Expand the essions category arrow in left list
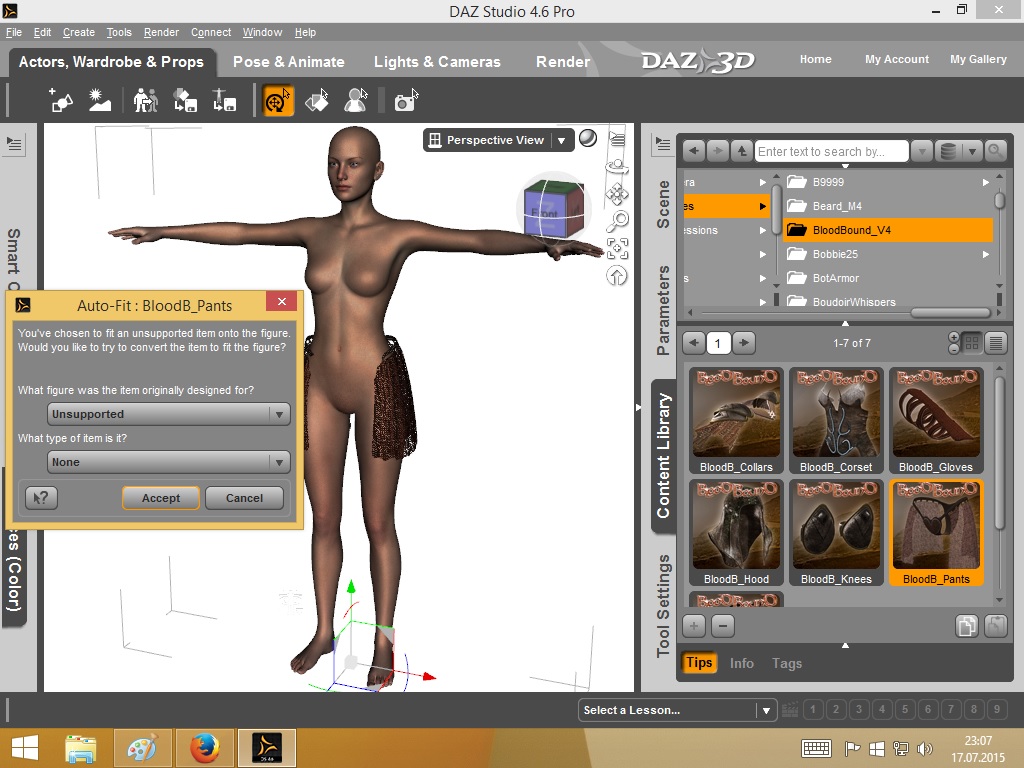This screenshot has width=1024, height=768. pos(762,230)
